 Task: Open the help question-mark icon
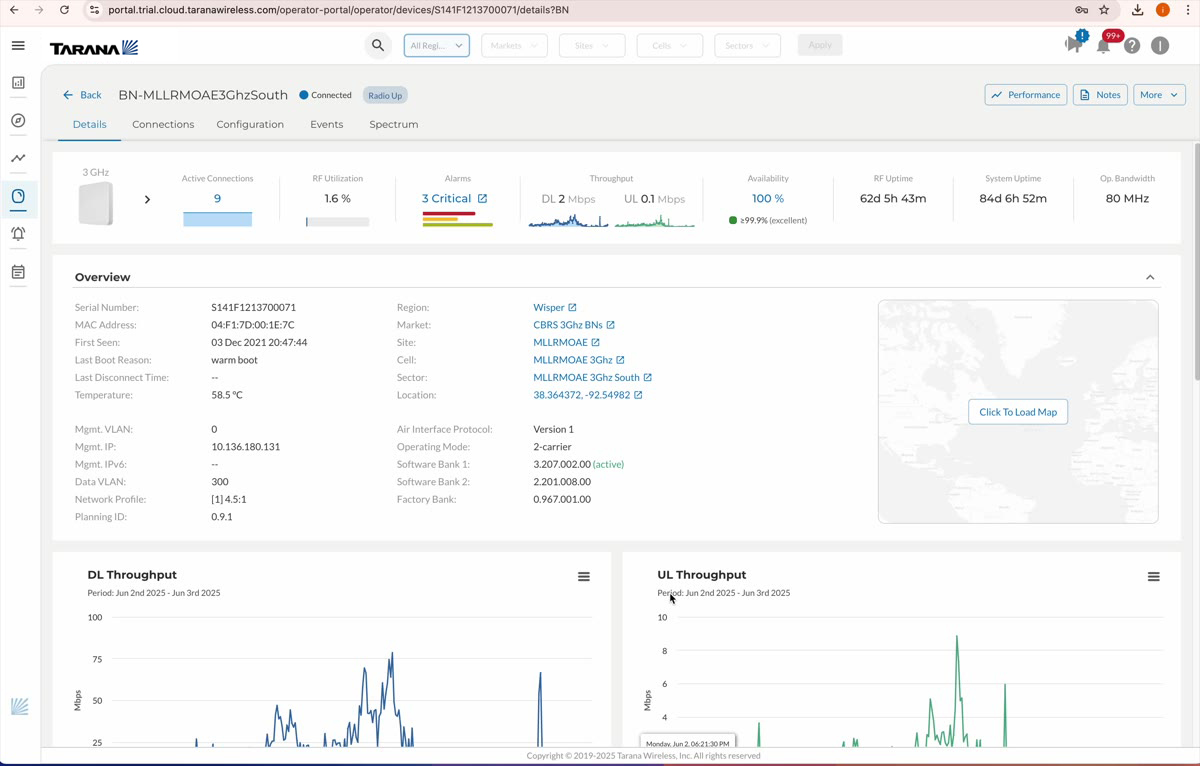[x=1131, y=45]
